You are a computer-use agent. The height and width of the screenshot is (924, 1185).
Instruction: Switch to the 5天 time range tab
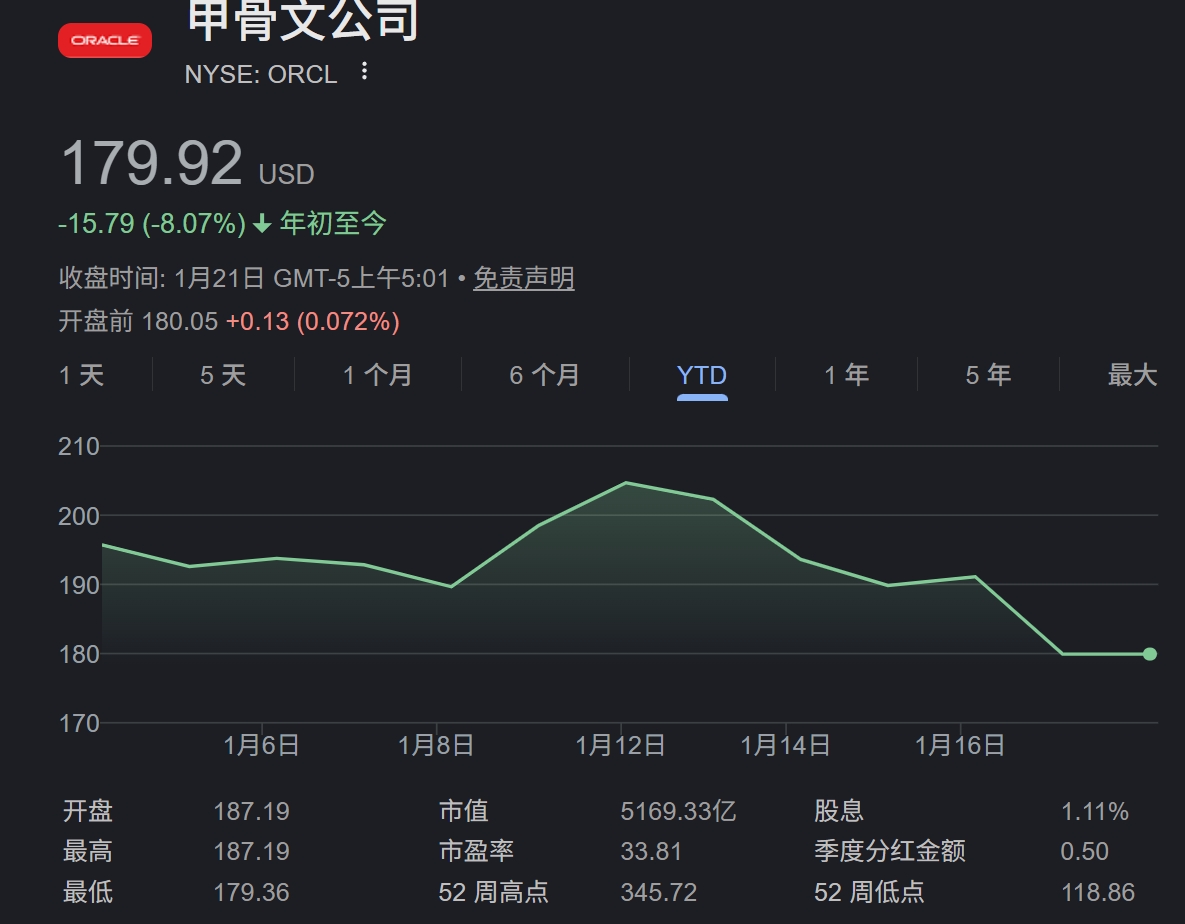coord(222,375)
